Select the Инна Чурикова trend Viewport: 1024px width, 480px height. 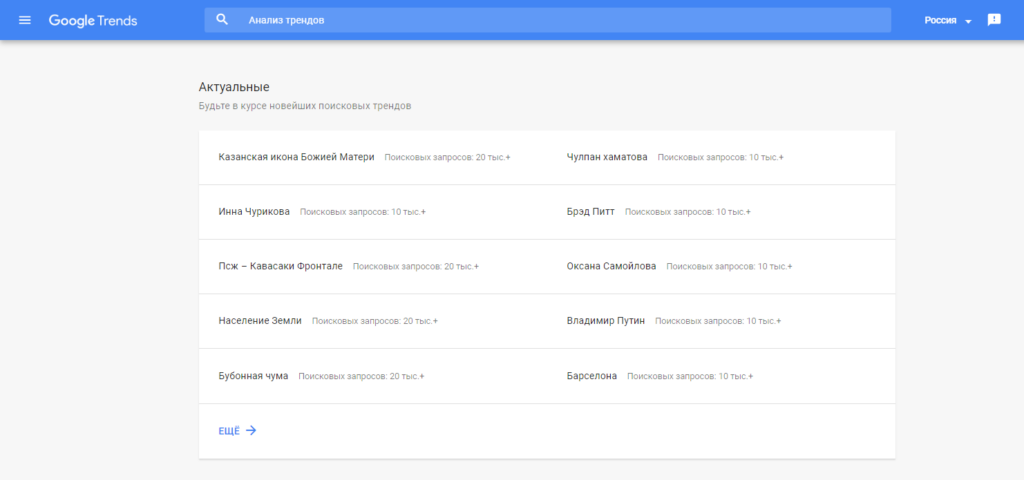tap(254, 212)
